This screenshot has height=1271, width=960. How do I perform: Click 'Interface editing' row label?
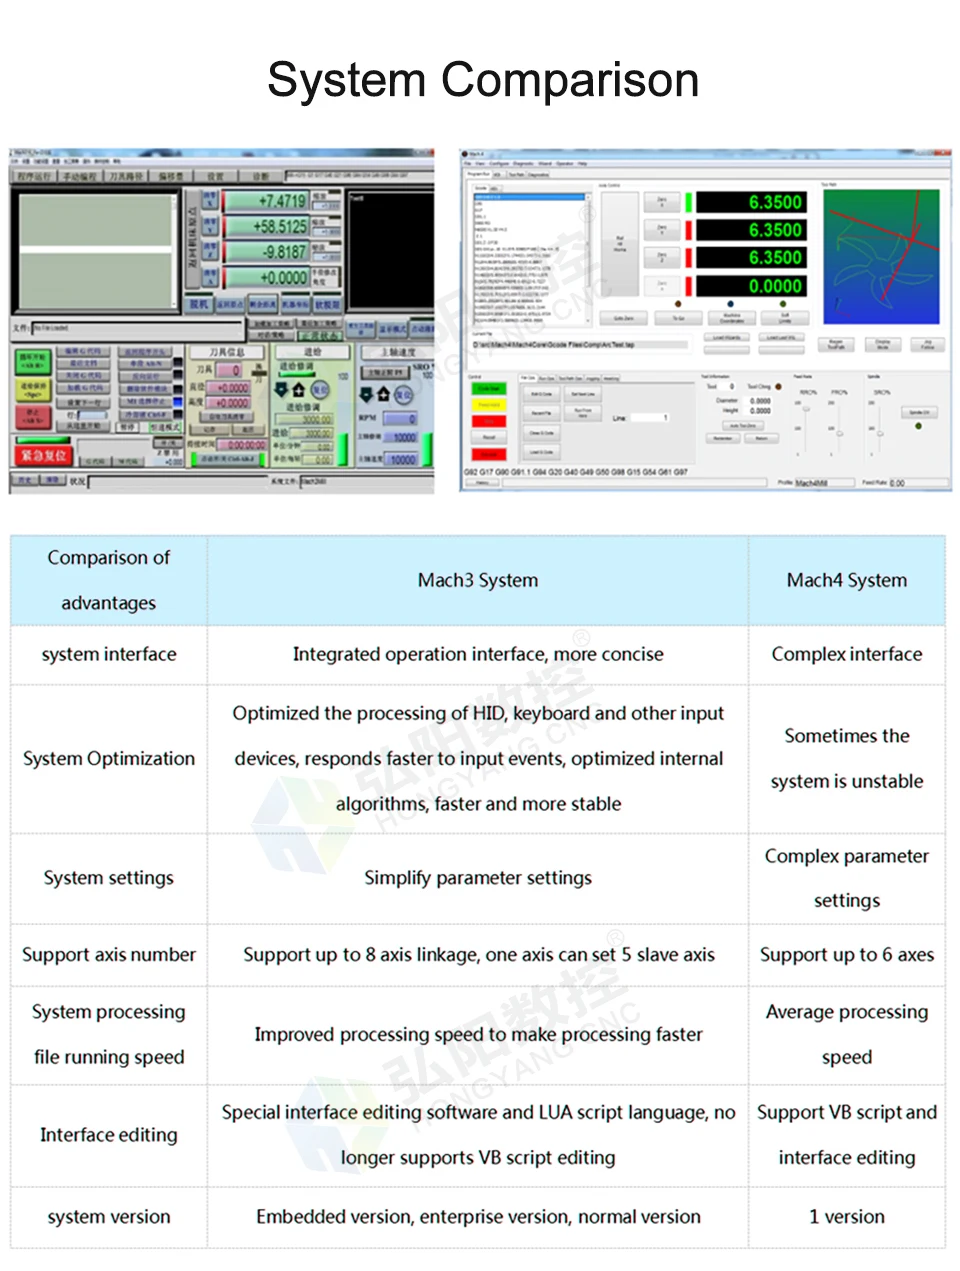[109, 1135]
